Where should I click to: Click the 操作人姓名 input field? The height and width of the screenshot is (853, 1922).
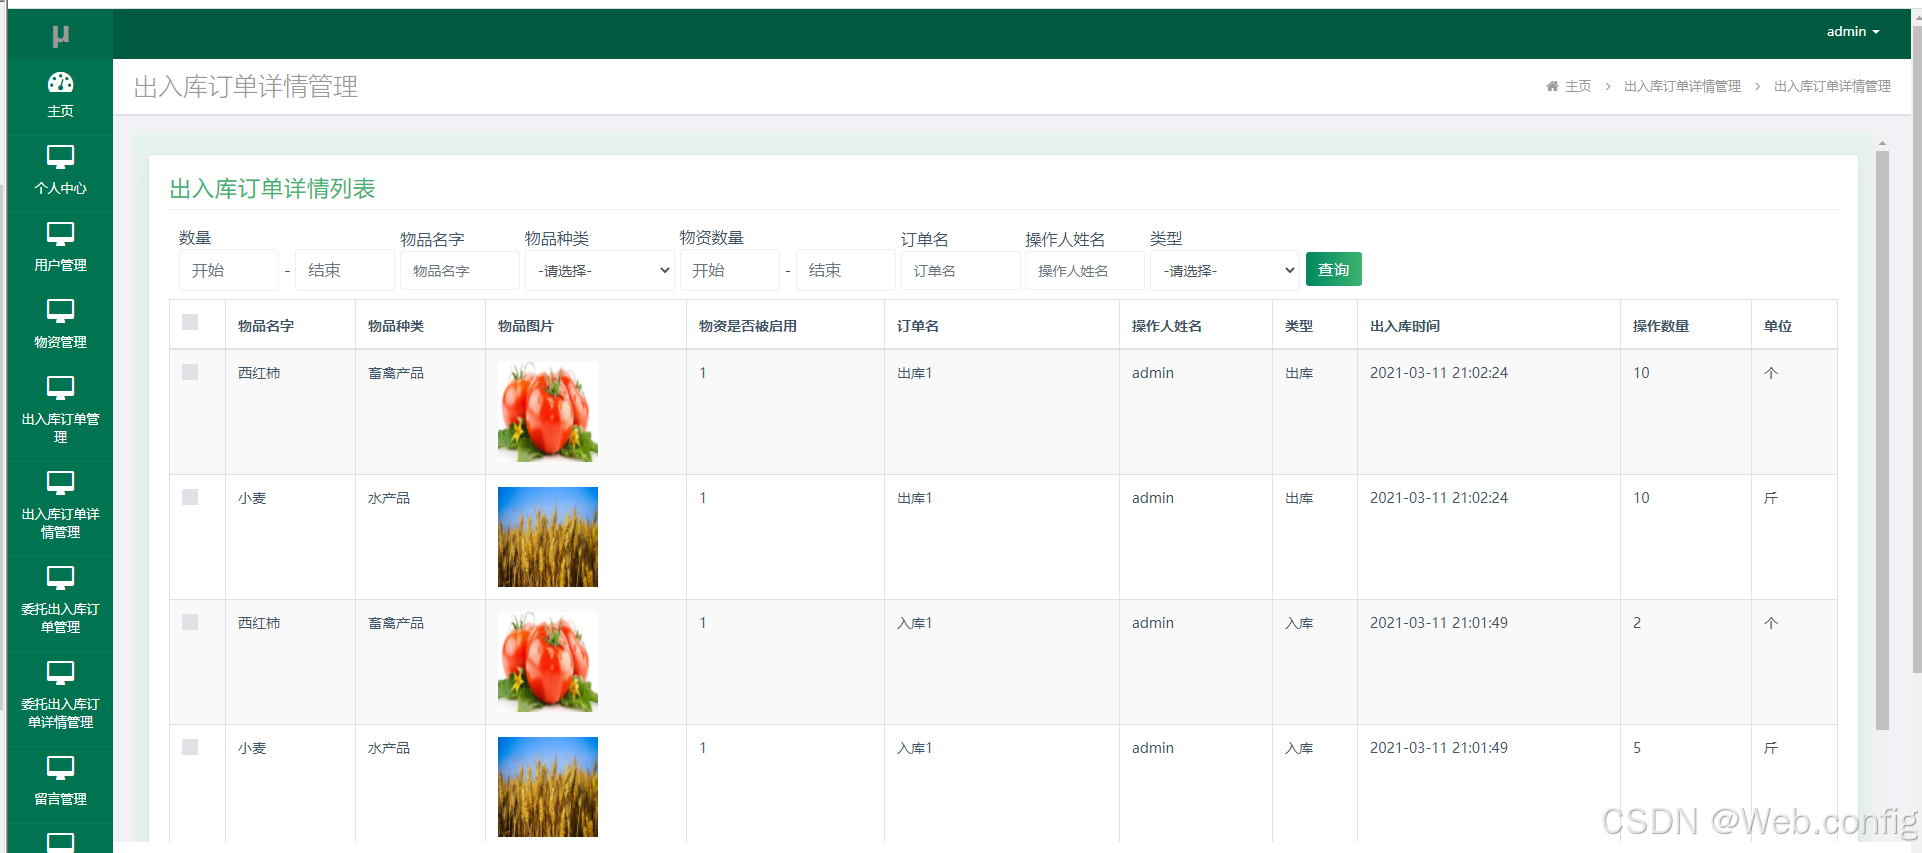point(1085,270)
